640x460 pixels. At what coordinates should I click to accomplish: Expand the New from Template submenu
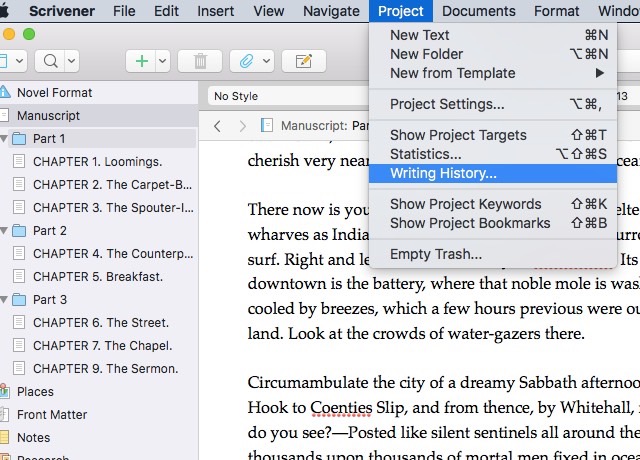(x=493, y=73)
